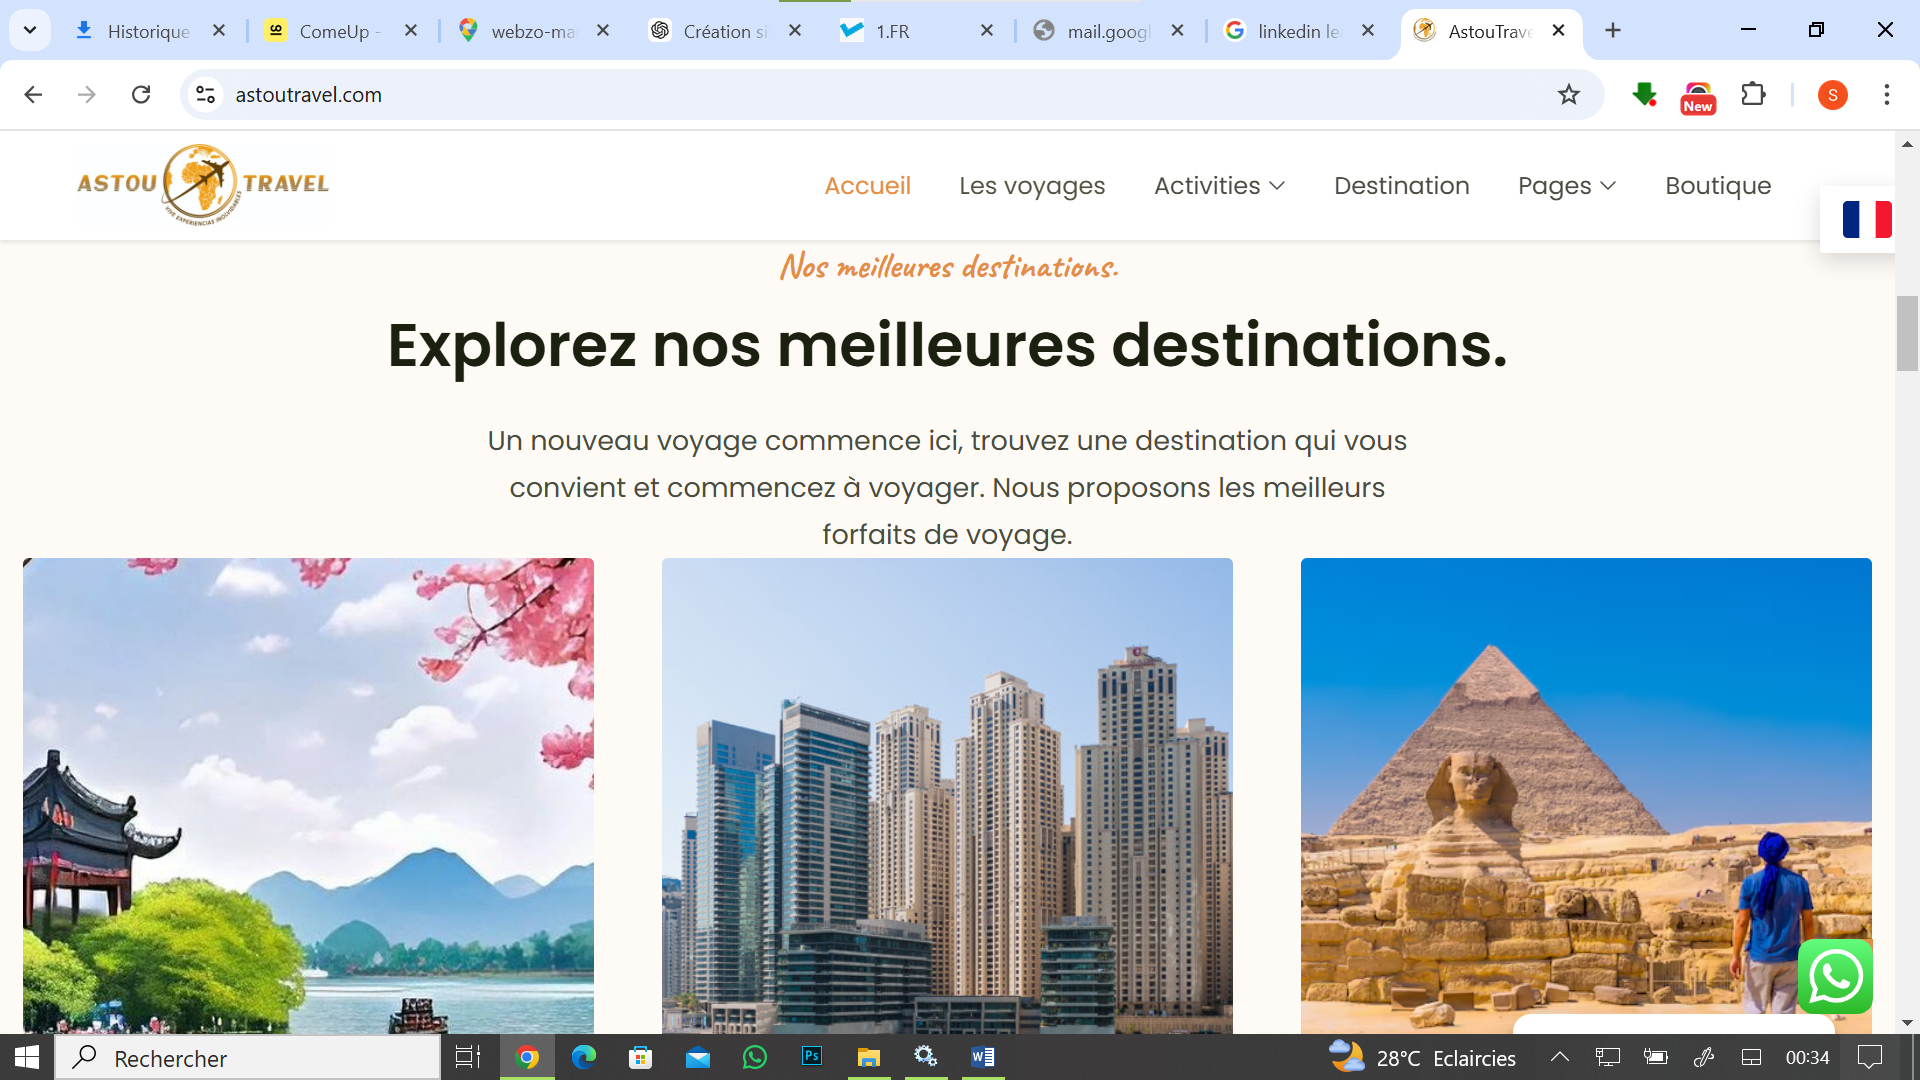The width and height of the screenshot is (1920, 1080).
Task: Open the WhatsApp chat floating button
Action: click(1835, 976)
